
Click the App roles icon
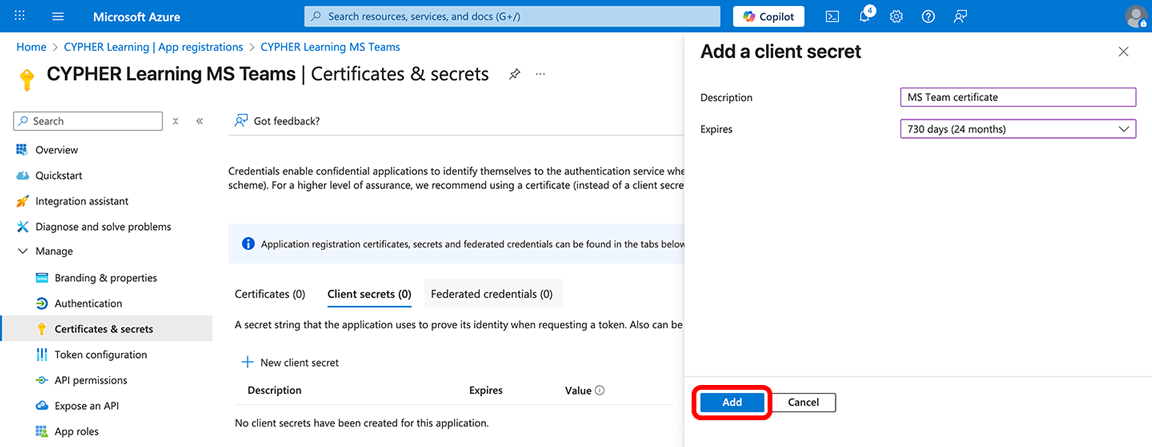point(41,432)
